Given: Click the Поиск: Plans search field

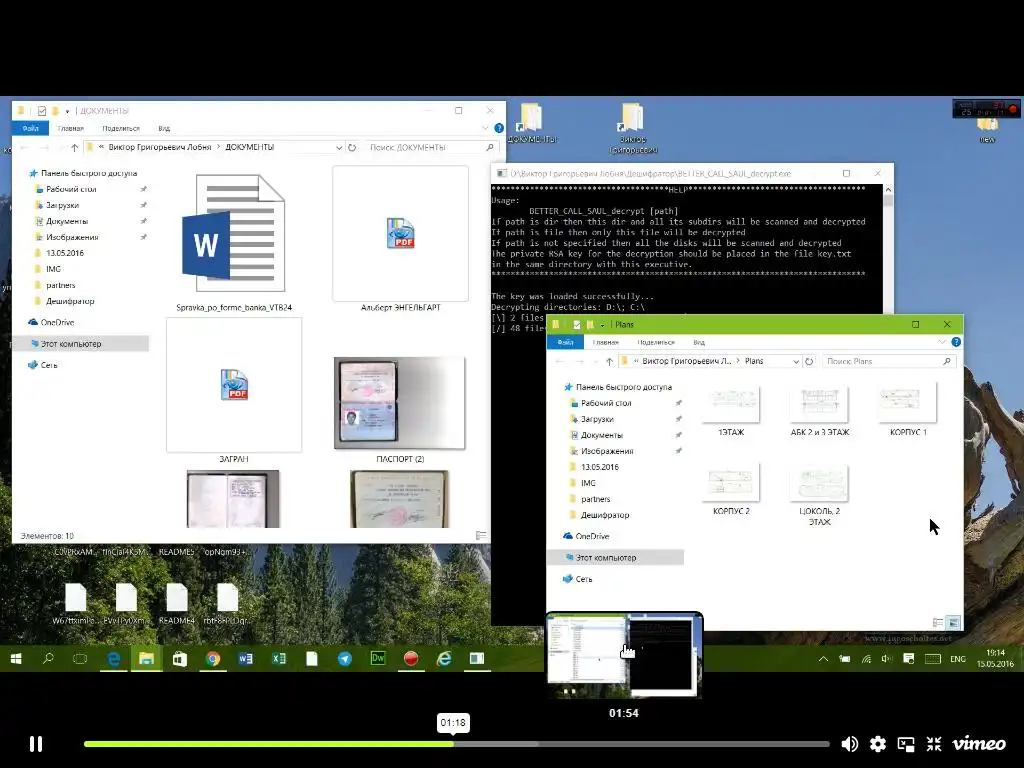Looking at the screenshot, I should coord(889,361).
